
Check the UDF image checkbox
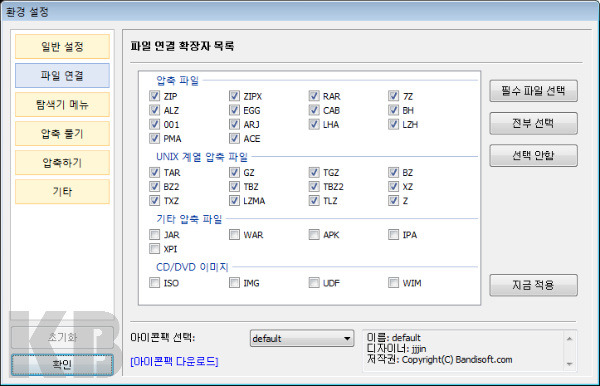coord(314,283)
